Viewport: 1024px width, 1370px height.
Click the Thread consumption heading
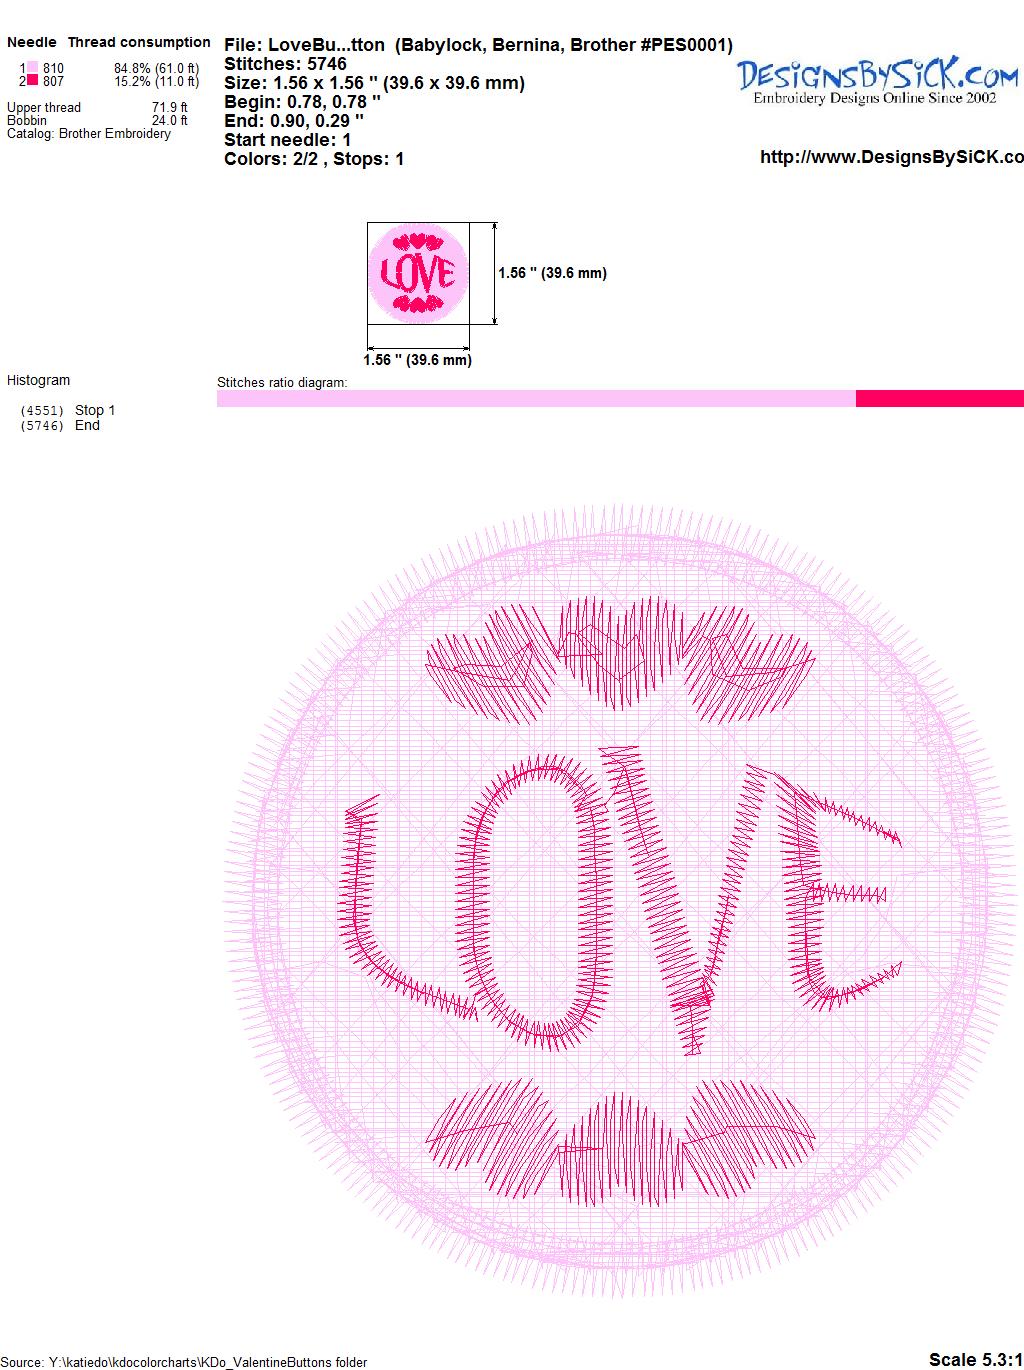(139, 42)
